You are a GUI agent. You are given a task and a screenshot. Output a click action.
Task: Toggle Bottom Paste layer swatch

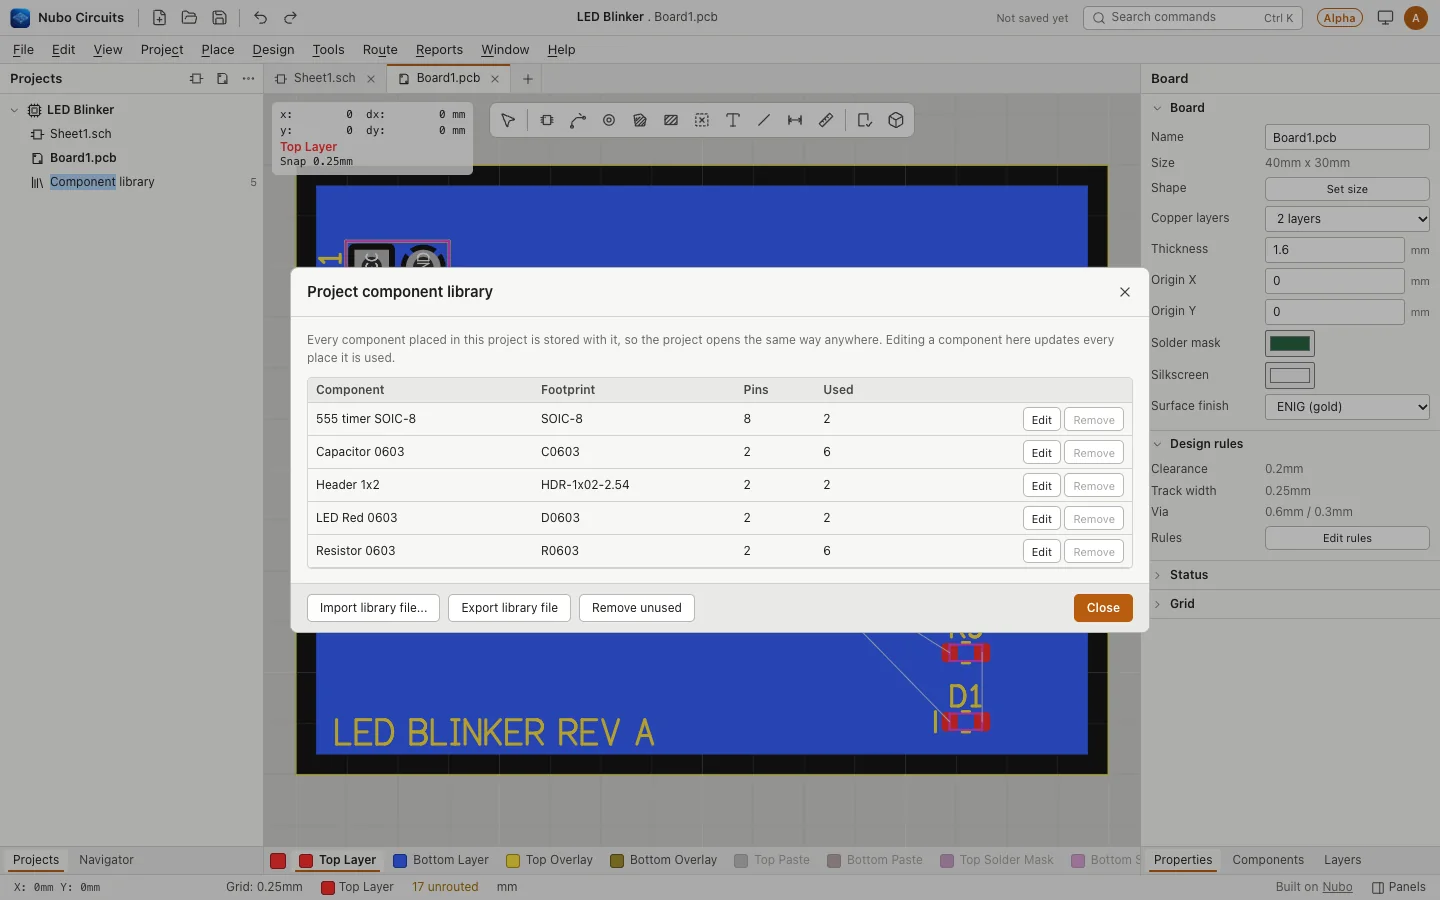pyautogui.click(x=834, y=860)
